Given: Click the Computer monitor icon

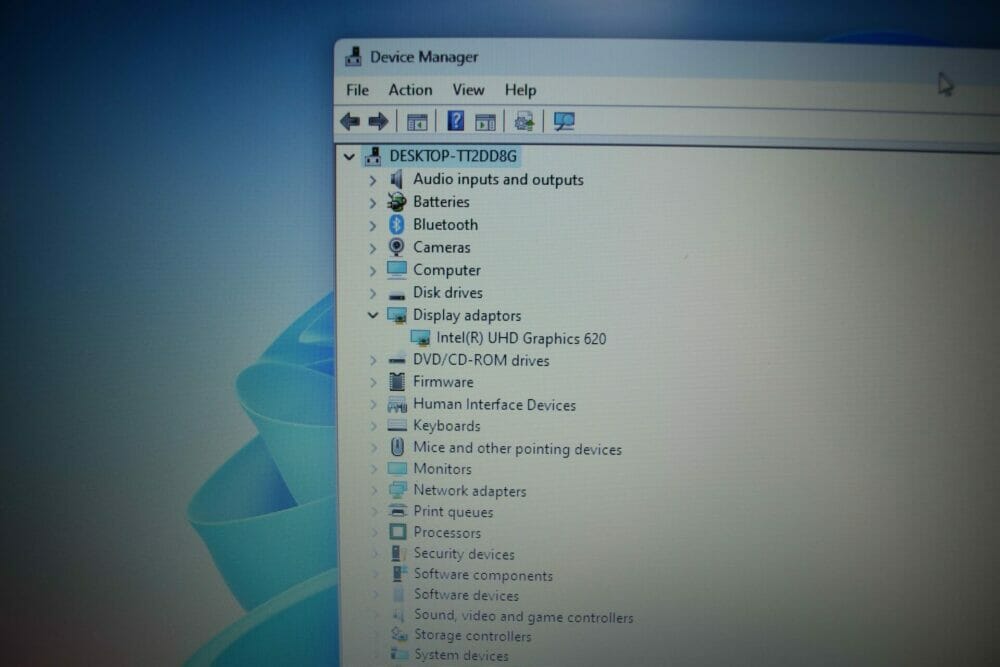Looking at the screenshot, I should pos(397,269).
